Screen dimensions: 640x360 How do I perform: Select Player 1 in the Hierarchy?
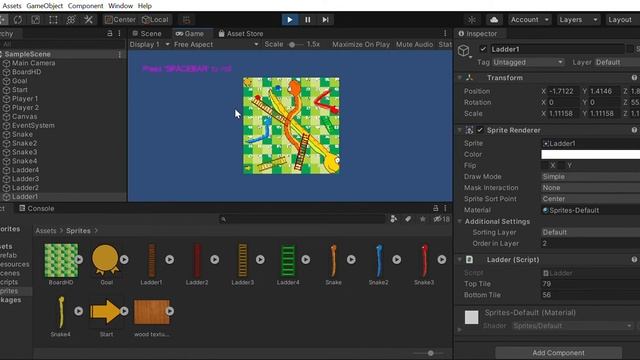click(x=25, y=99)
